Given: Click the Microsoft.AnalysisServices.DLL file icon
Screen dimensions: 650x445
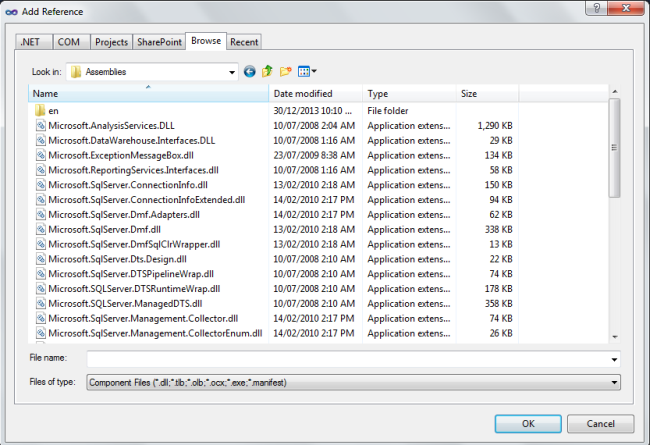Looking at the screenshot, I should point(41,125).
